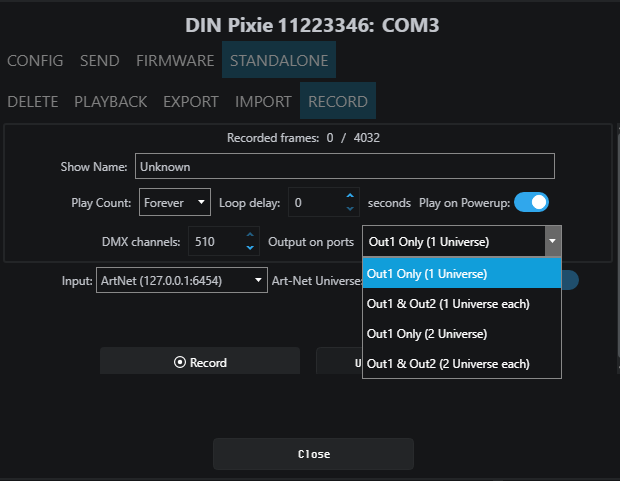620x481 pixels.
Task: Open the FIRMWARE tab
Action: 175,61
